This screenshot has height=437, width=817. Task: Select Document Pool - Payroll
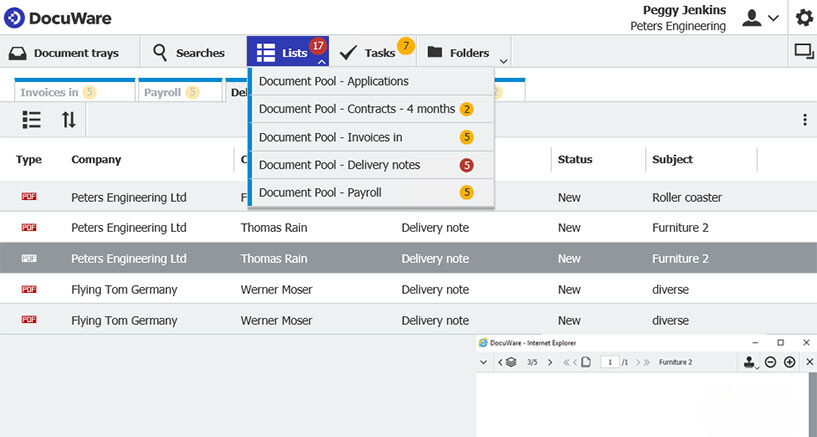(x=371, y=192)
